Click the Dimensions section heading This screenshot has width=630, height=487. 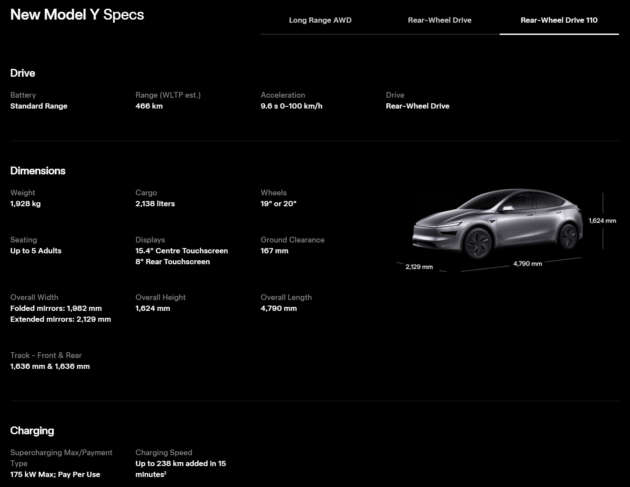[x=38, y=171]
